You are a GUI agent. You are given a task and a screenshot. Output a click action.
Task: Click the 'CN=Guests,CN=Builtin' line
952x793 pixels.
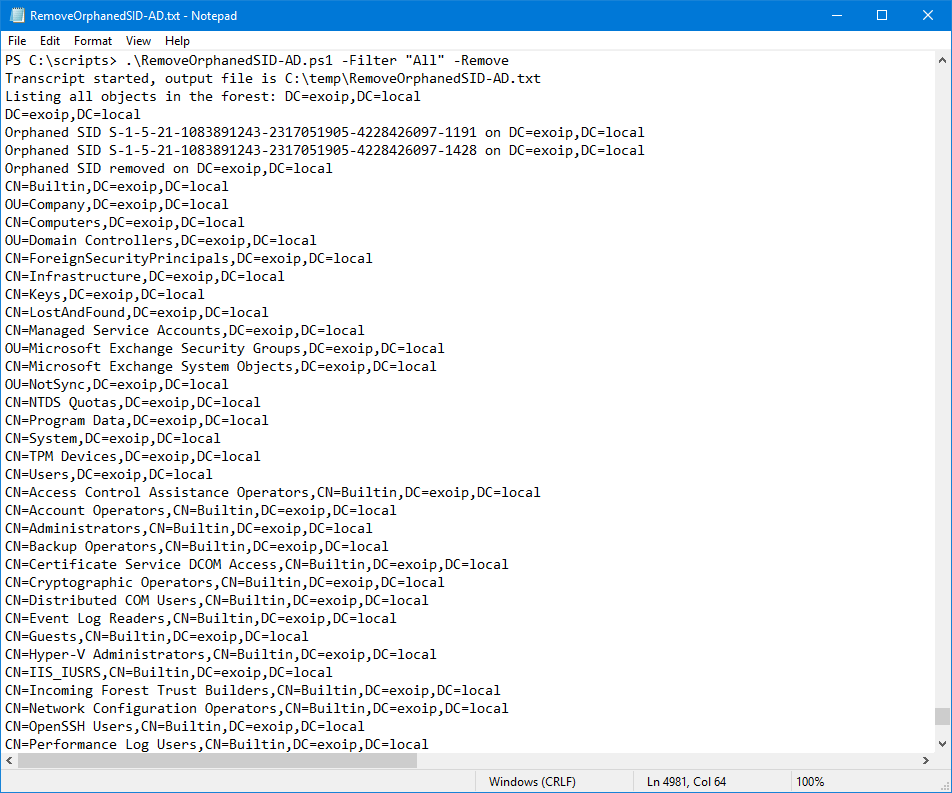pyautogui.click(x=157, y=636)
